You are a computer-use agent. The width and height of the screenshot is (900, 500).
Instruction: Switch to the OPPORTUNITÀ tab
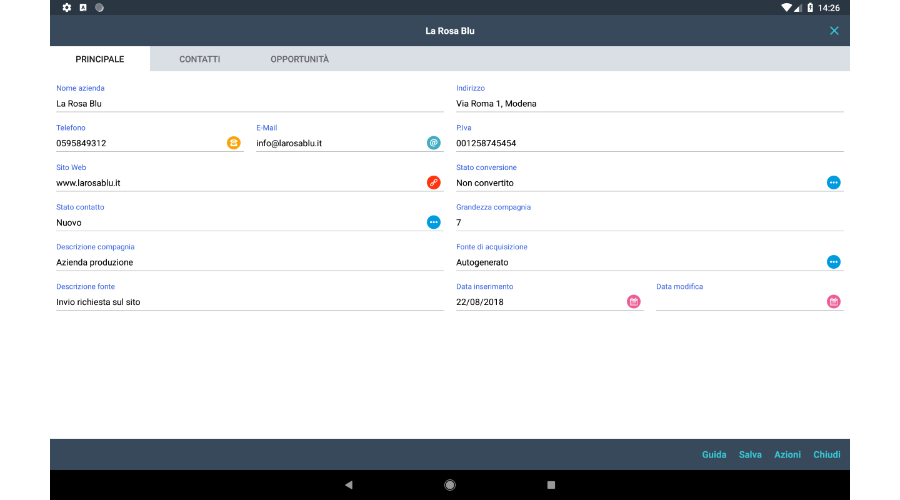[x=299, y=59]
